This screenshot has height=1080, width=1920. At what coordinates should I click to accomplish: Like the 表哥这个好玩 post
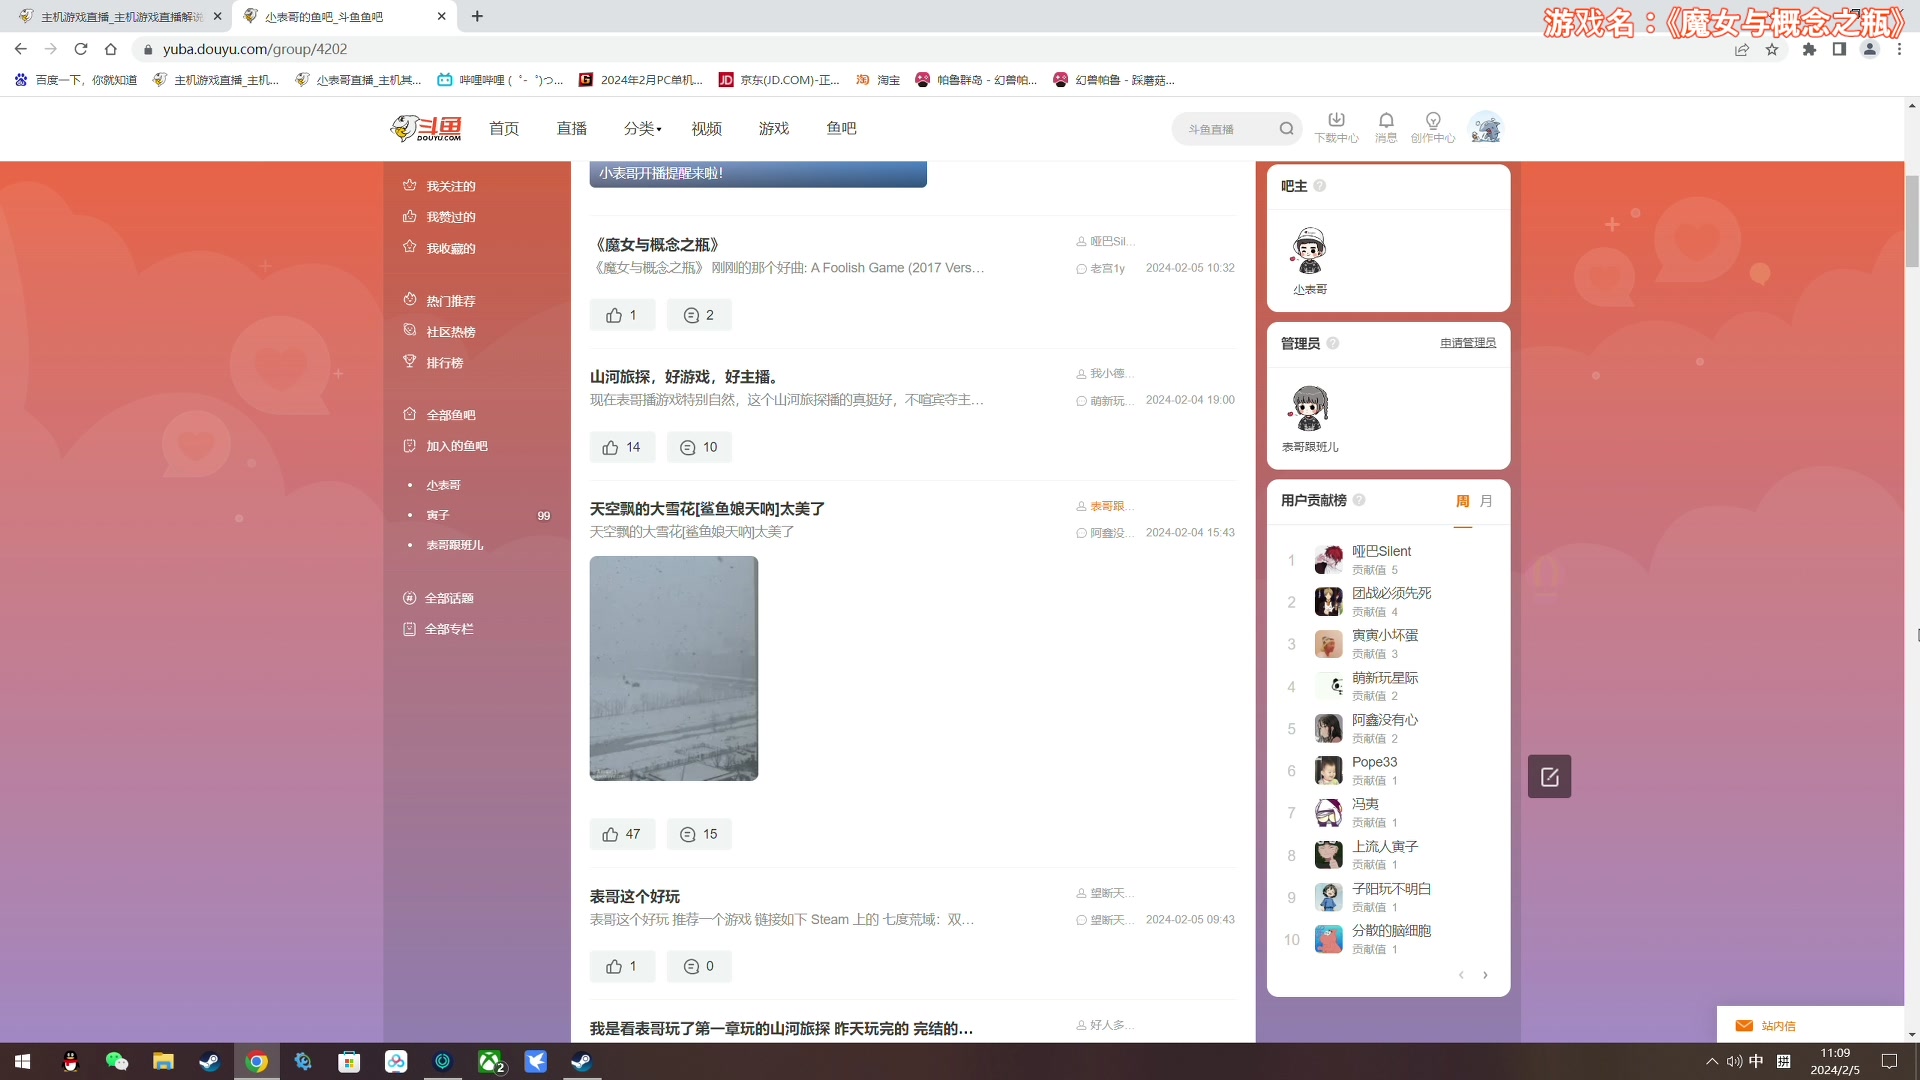(x=622, y=966)
